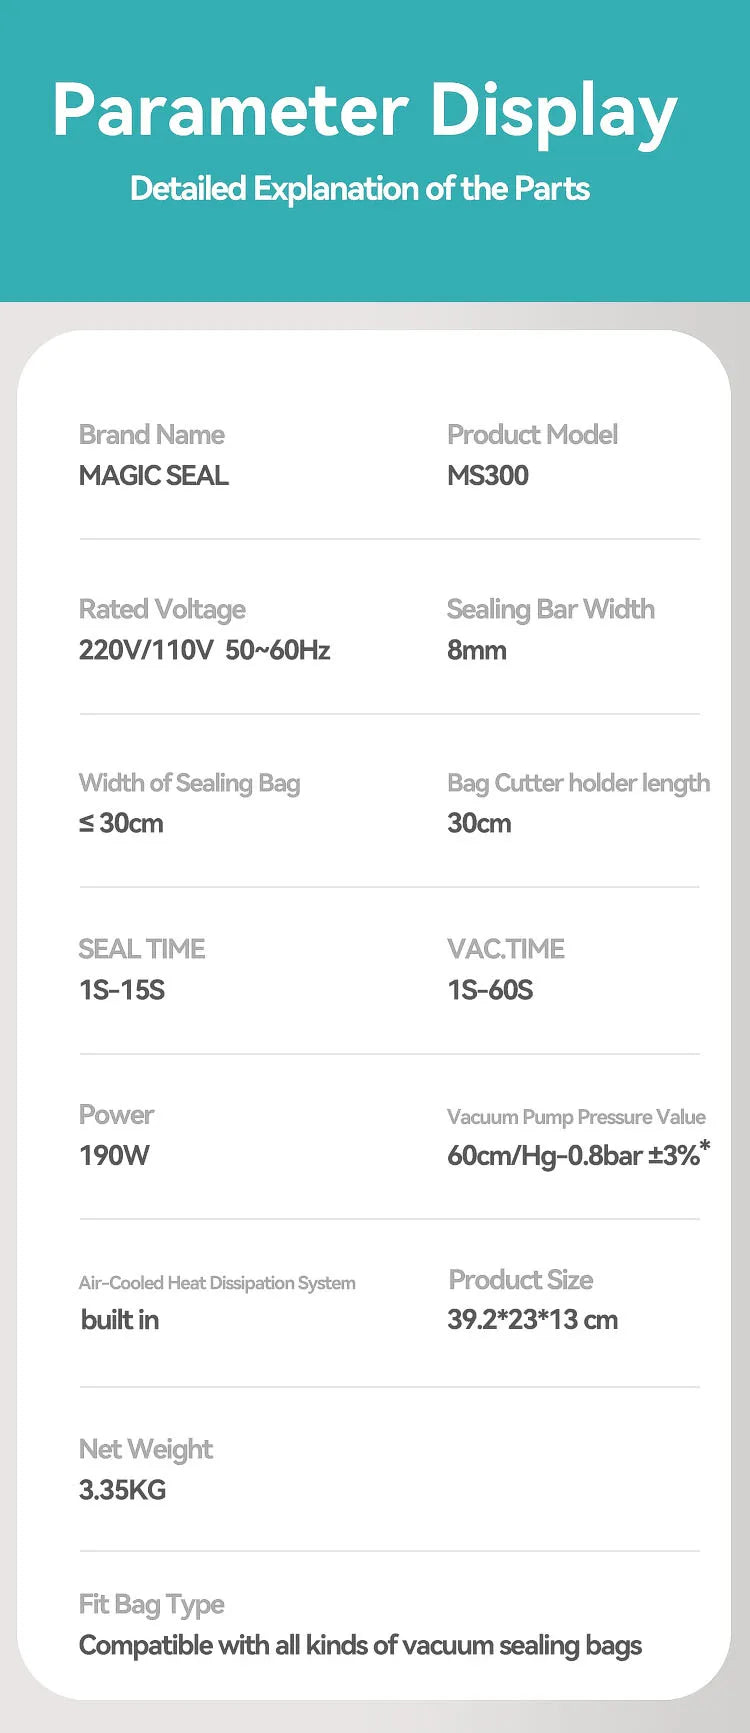Click the MS300 model value
The height and width of the screenshot is (1733, 750).
click(x=488, y=475)
